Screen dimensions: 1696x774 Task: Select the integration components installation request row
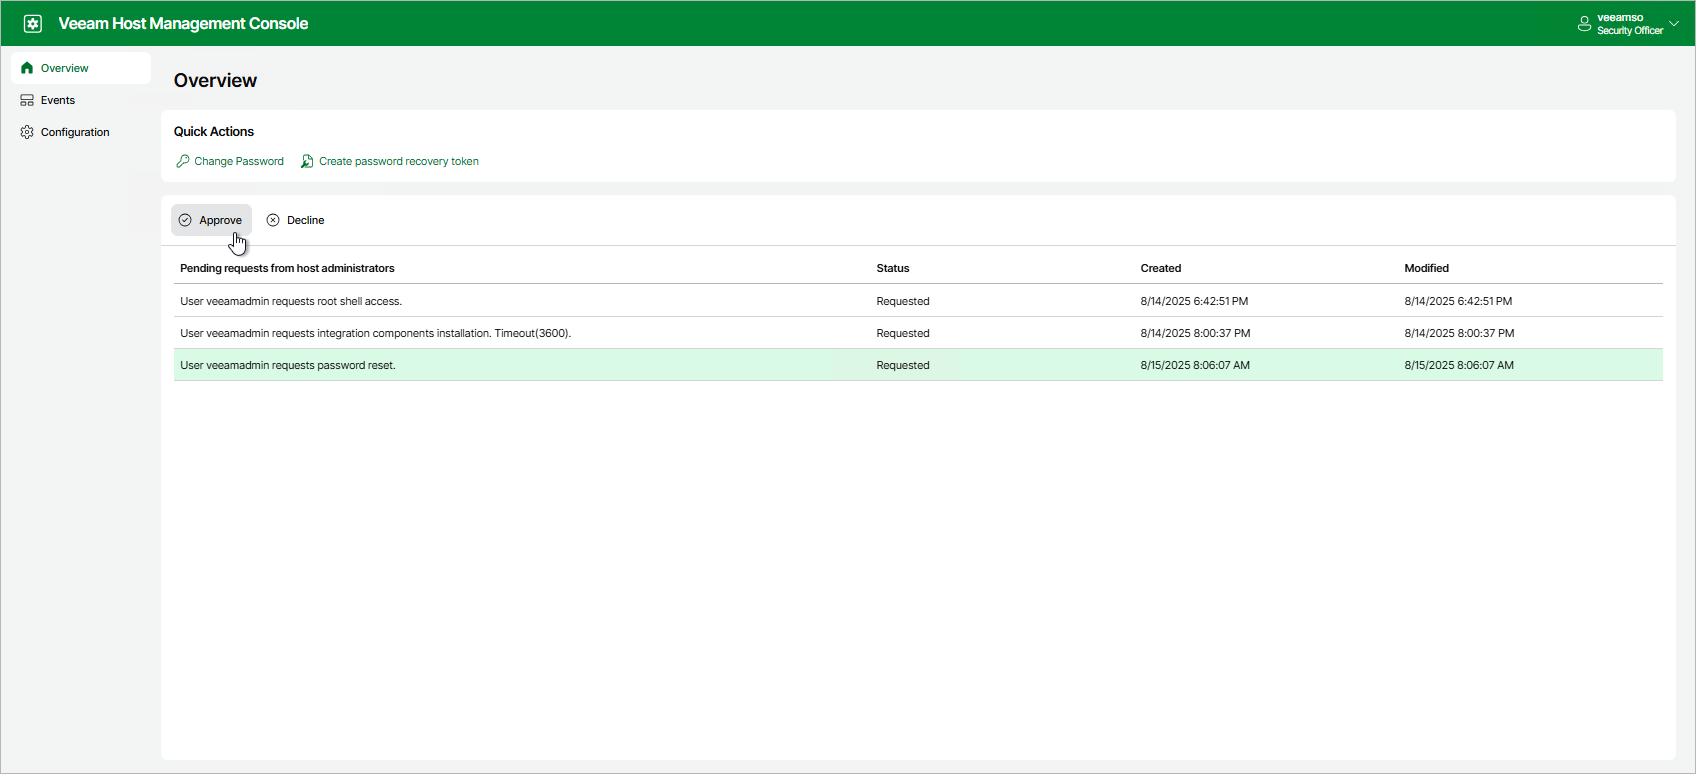point(918,333)
